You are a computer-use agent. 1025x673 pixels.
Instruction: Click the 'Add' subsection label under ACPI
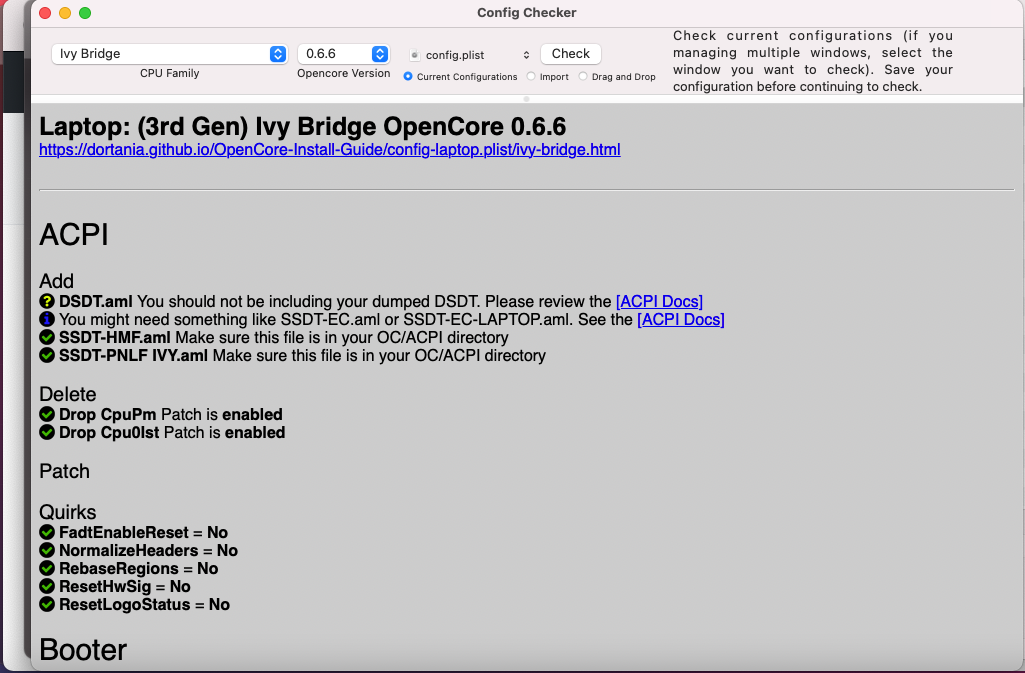pyautogui.click(x=56, y=281)
